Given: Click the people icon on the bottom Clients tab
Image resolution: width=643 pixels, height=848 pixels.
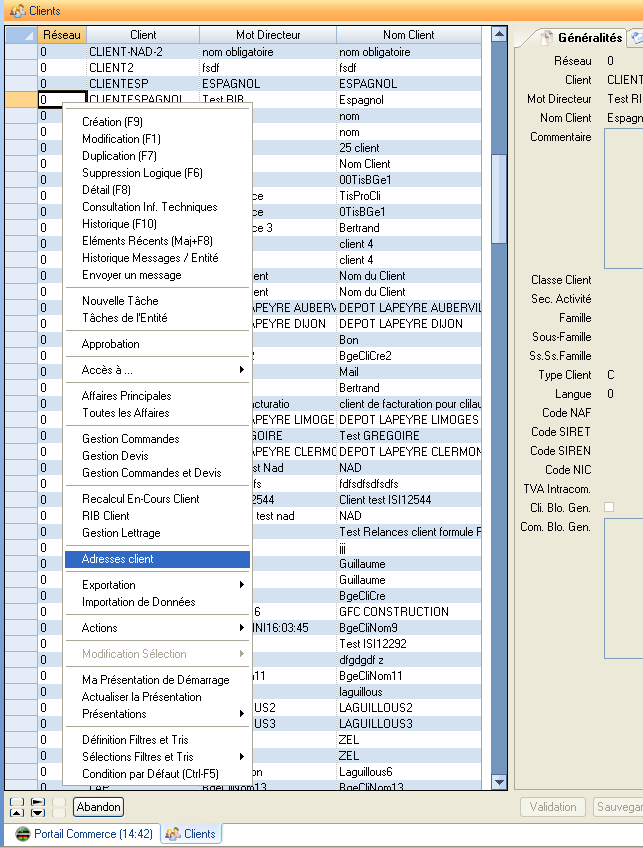Looking at the screenshot, I should (173, 834).
